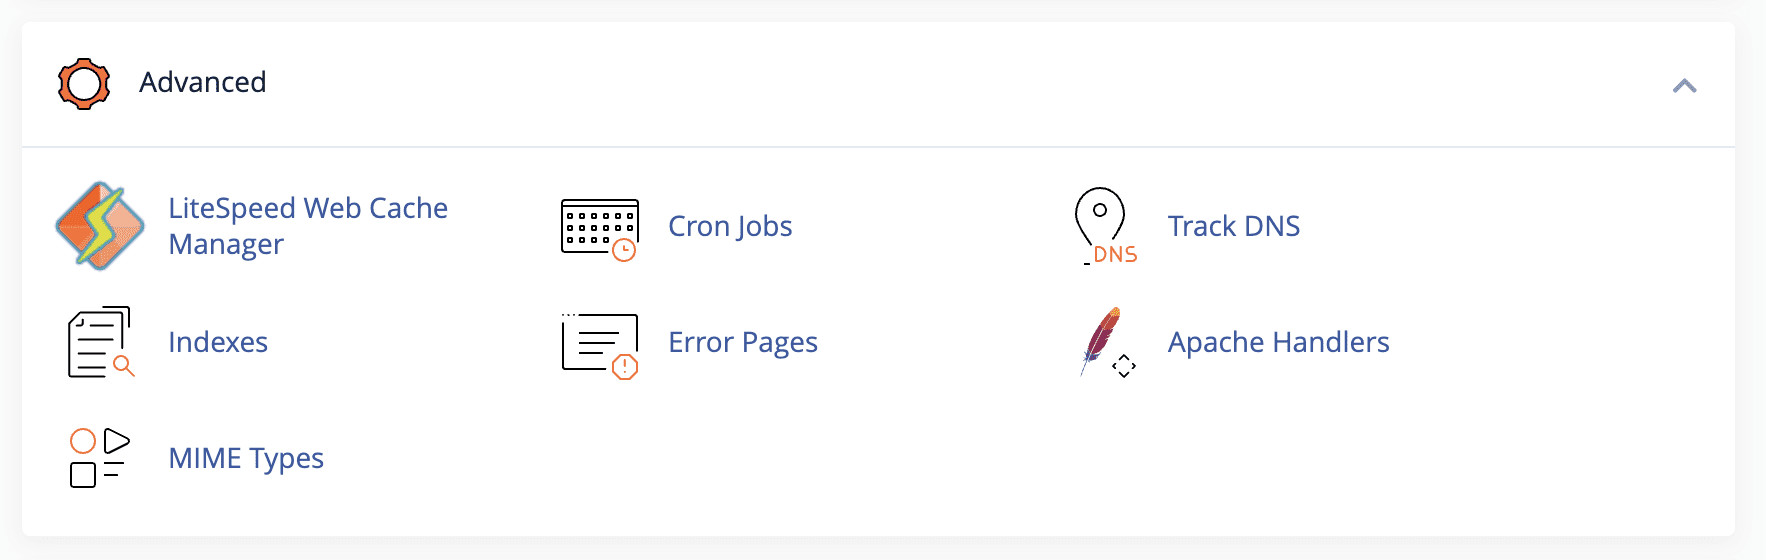
Task: Go to the Cron Jobs link
Action: pyautogui.click(x=730, y=227)
